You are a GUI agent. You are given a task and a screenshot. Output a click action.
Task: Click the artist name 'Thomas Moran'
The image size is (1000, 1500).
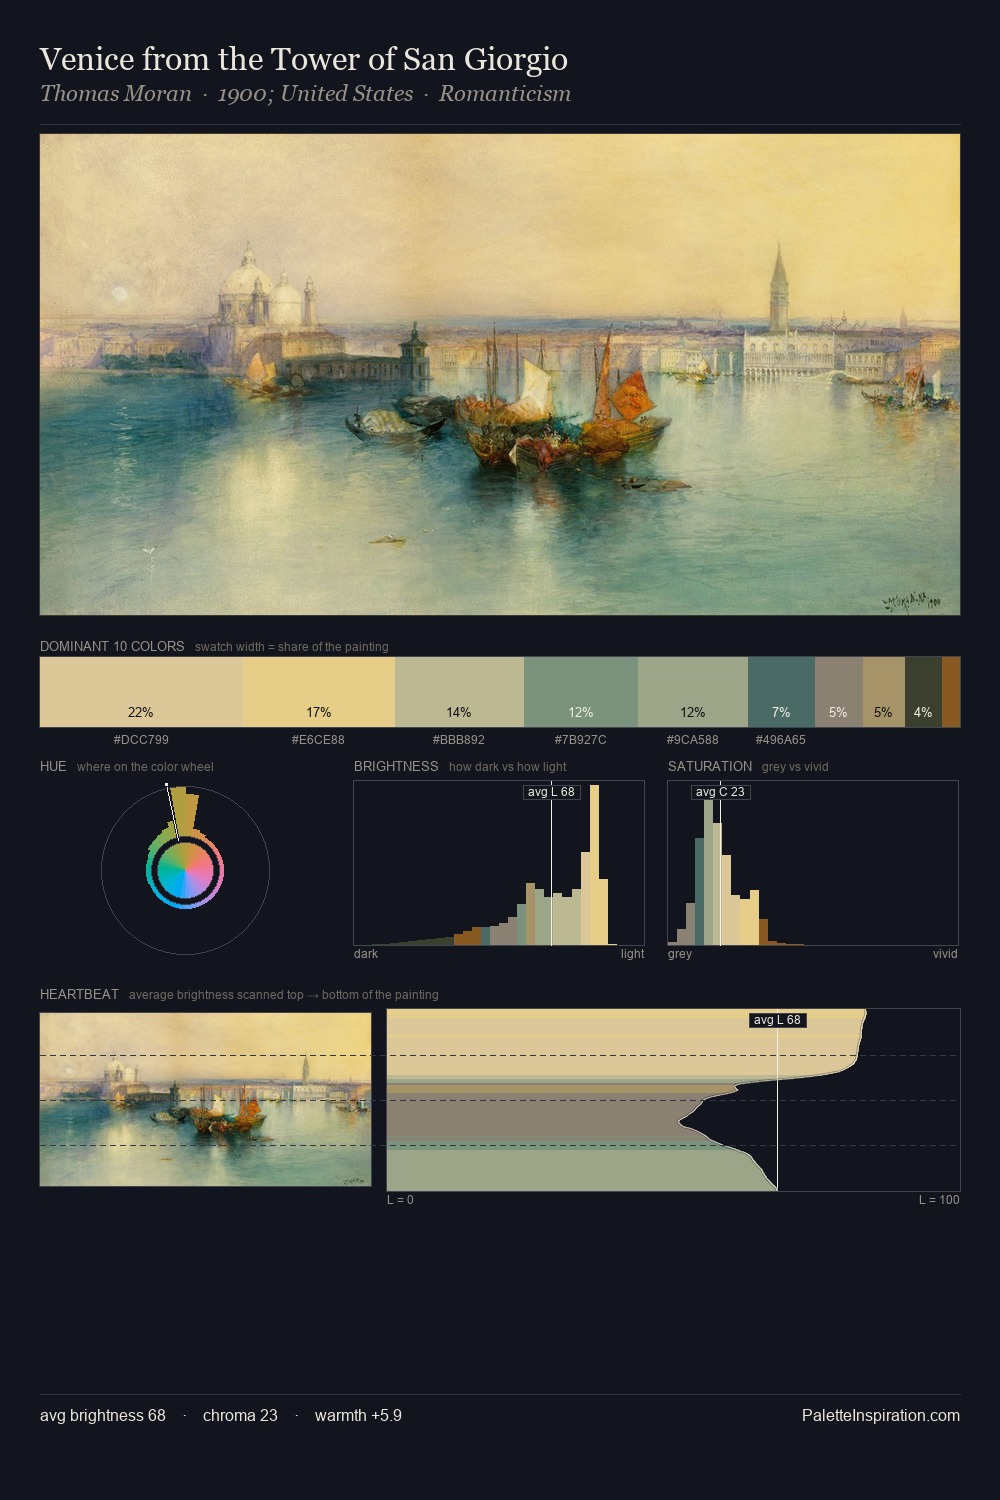pos(115,94)
